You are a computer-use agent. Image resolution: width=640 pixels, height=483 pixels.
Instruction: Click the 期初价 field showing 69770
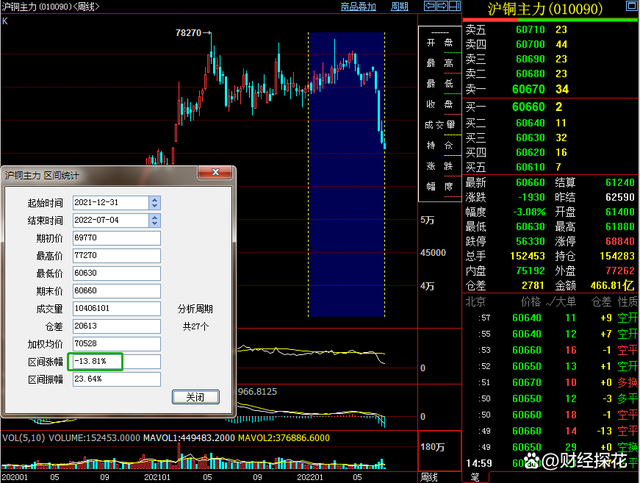[117, 238]
